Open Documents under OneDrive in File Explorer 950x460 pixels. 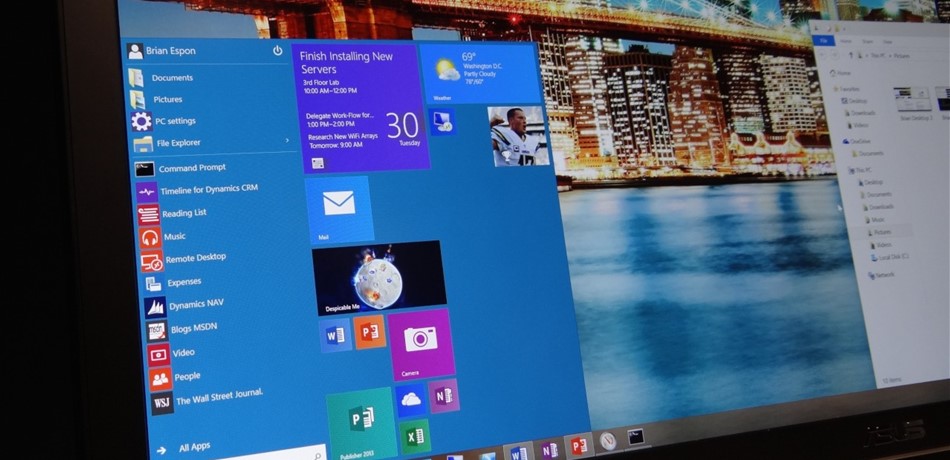866,154
